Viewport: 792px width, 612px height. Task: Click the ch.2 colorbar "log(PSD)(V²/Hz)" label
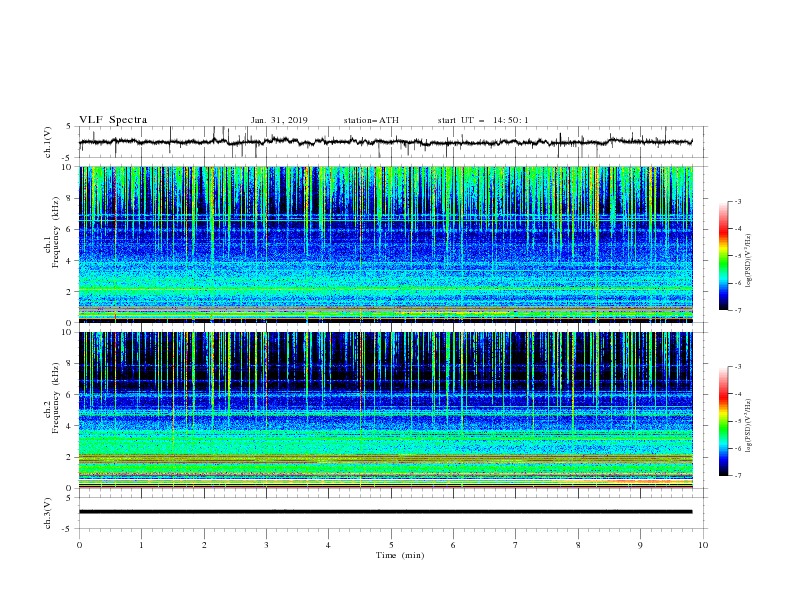[748, 426]
